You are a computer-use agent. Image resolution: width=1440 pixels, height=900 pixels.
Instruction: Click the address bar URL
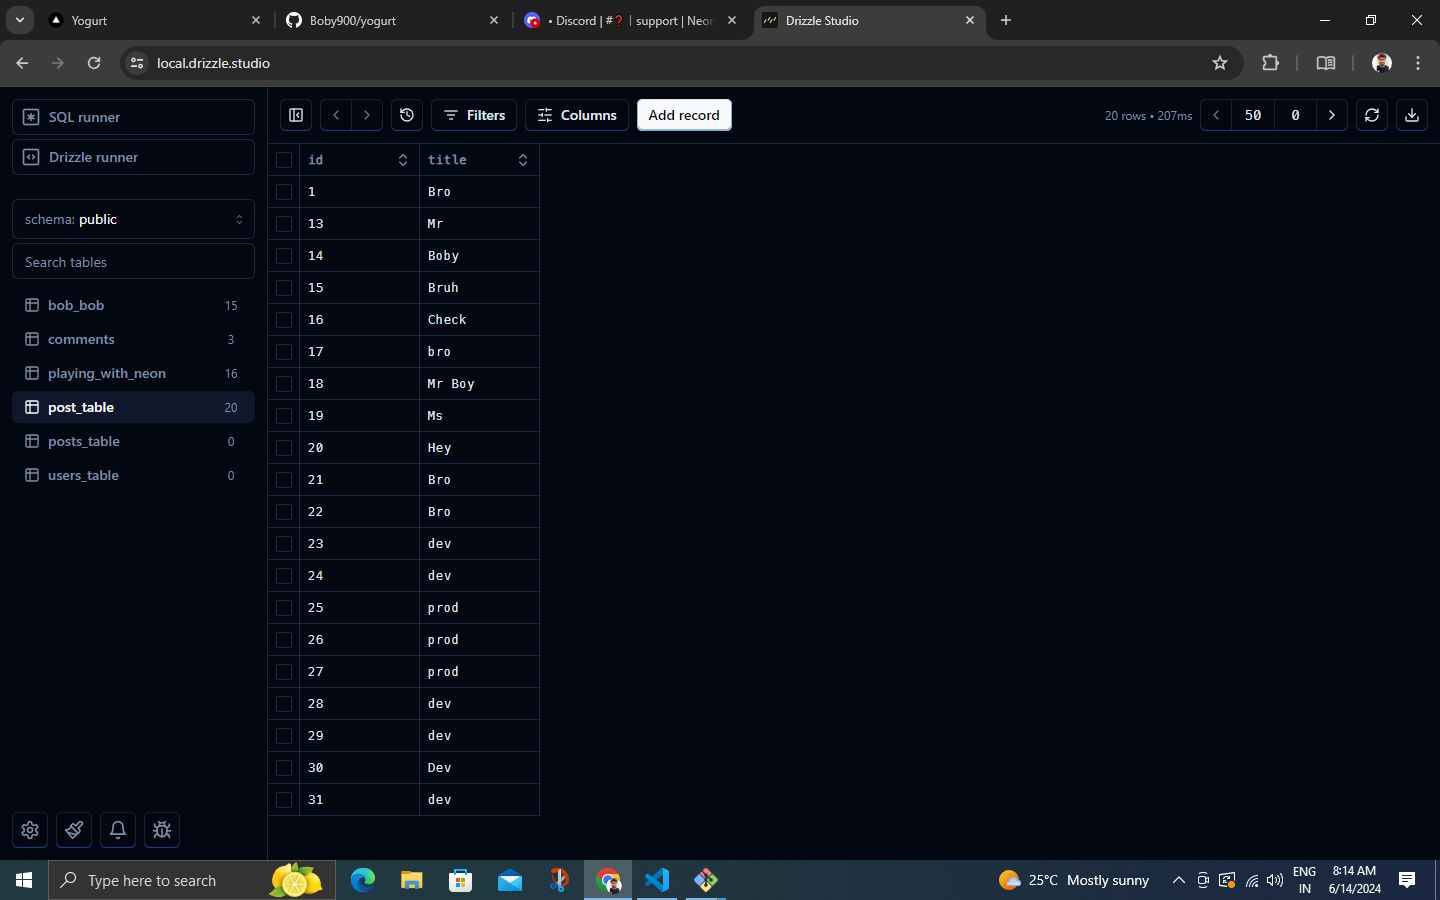click(x=213, y=63)
